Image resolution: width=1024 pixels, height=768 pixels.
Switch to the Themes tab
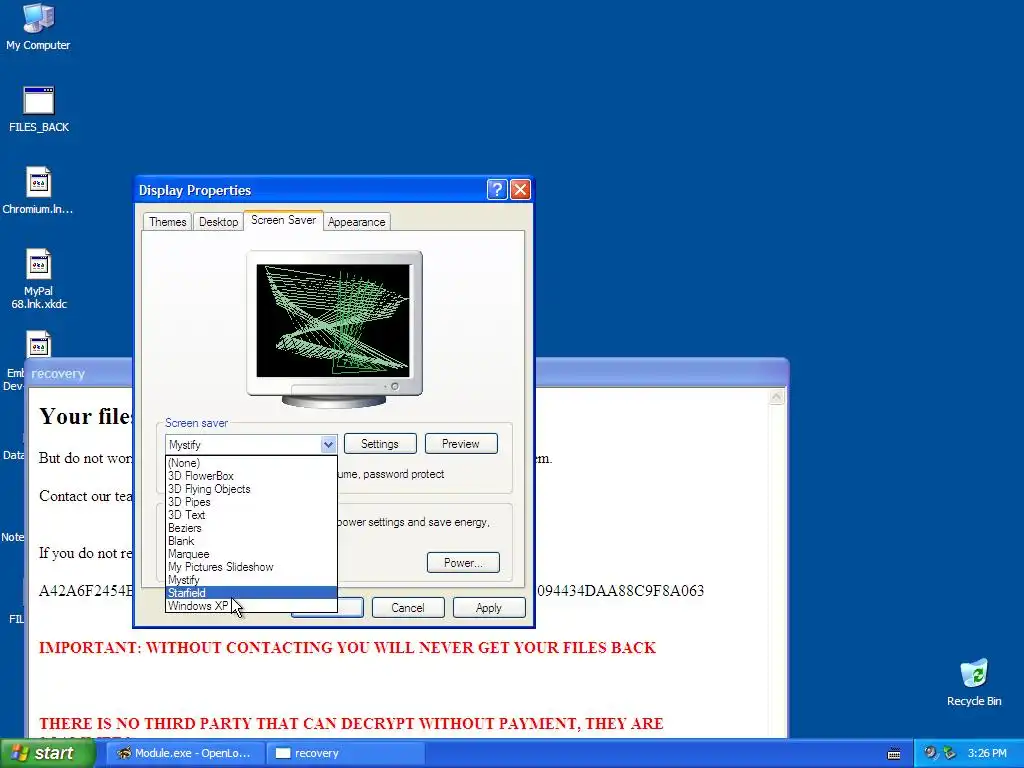coord(167,222)
